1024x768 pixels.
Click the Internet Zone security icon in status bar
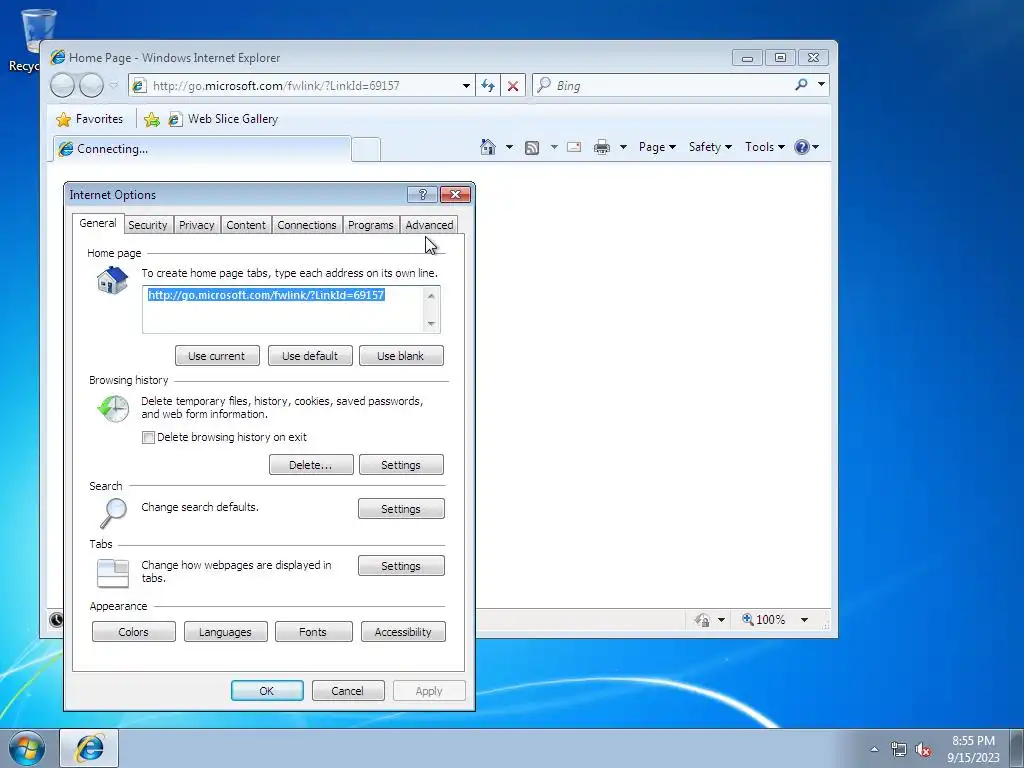tap(703, 620)
